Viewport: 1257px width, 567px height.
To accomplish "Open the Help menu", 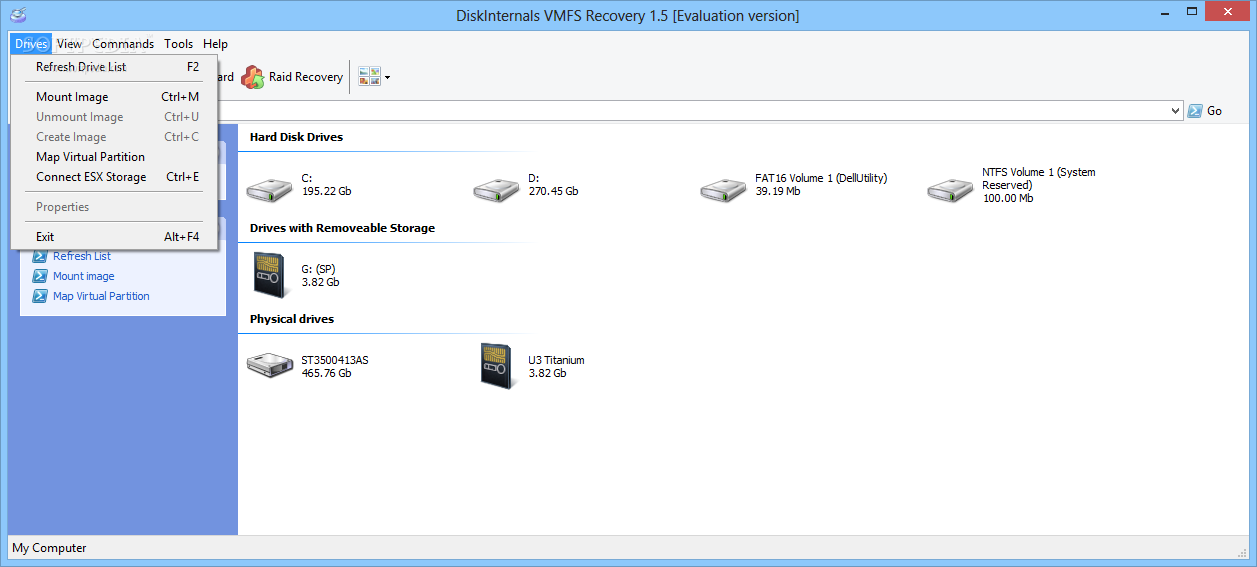I will coord(215,44).
